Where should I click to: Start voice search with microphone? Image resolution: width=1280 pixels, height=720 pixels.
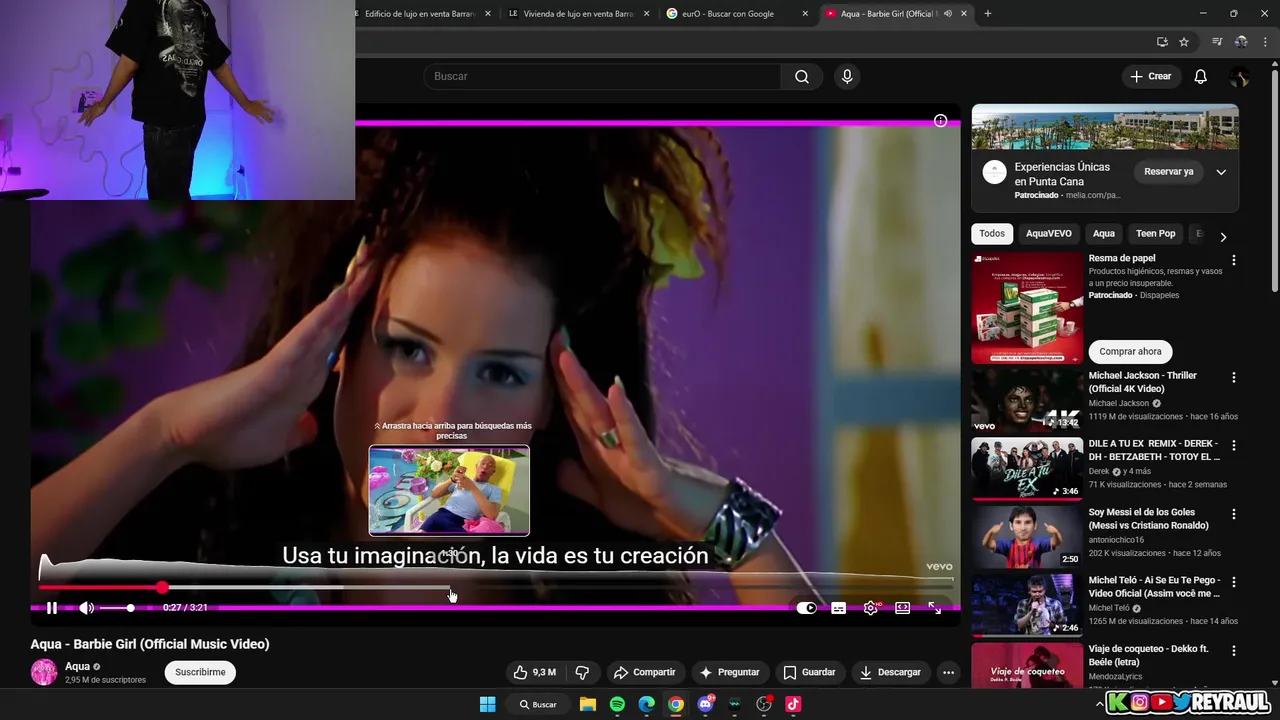(847, 76)
